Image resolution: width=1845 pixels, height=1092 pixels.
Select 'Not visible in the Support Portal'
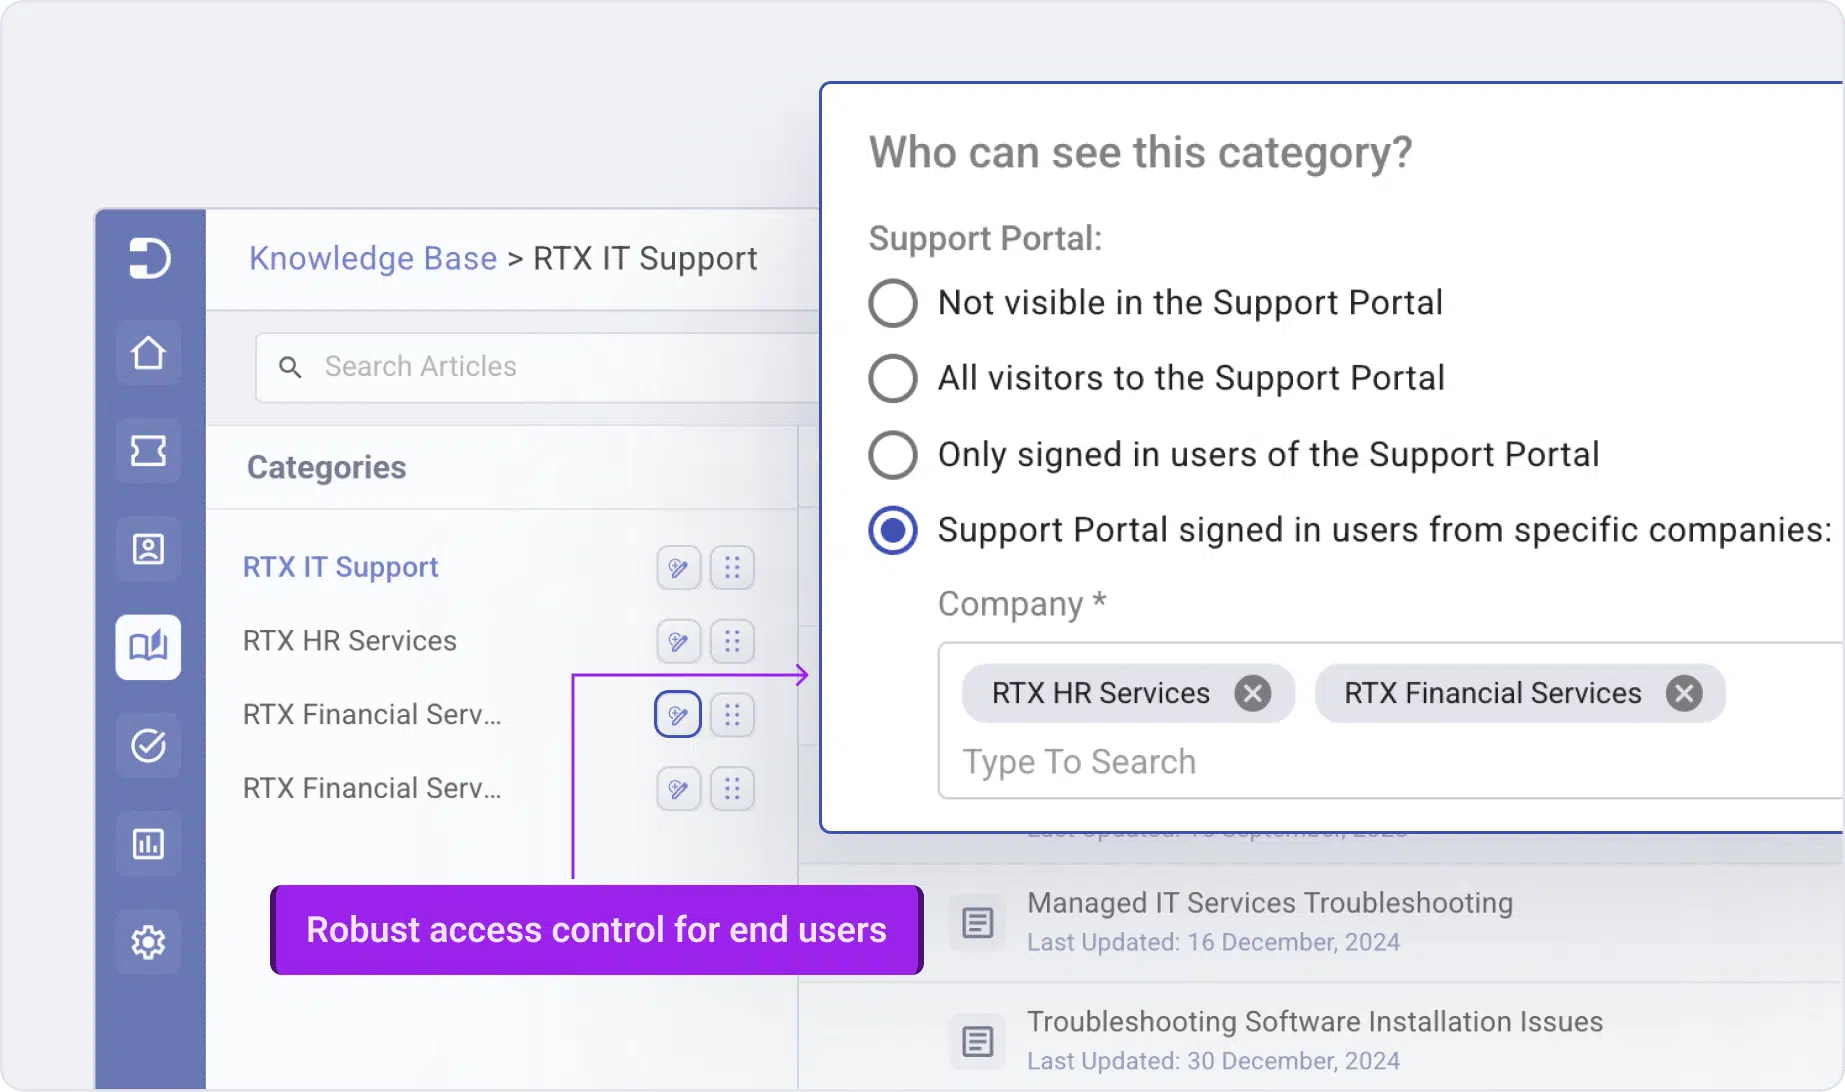pyautogui.click(x=893, y=303)
